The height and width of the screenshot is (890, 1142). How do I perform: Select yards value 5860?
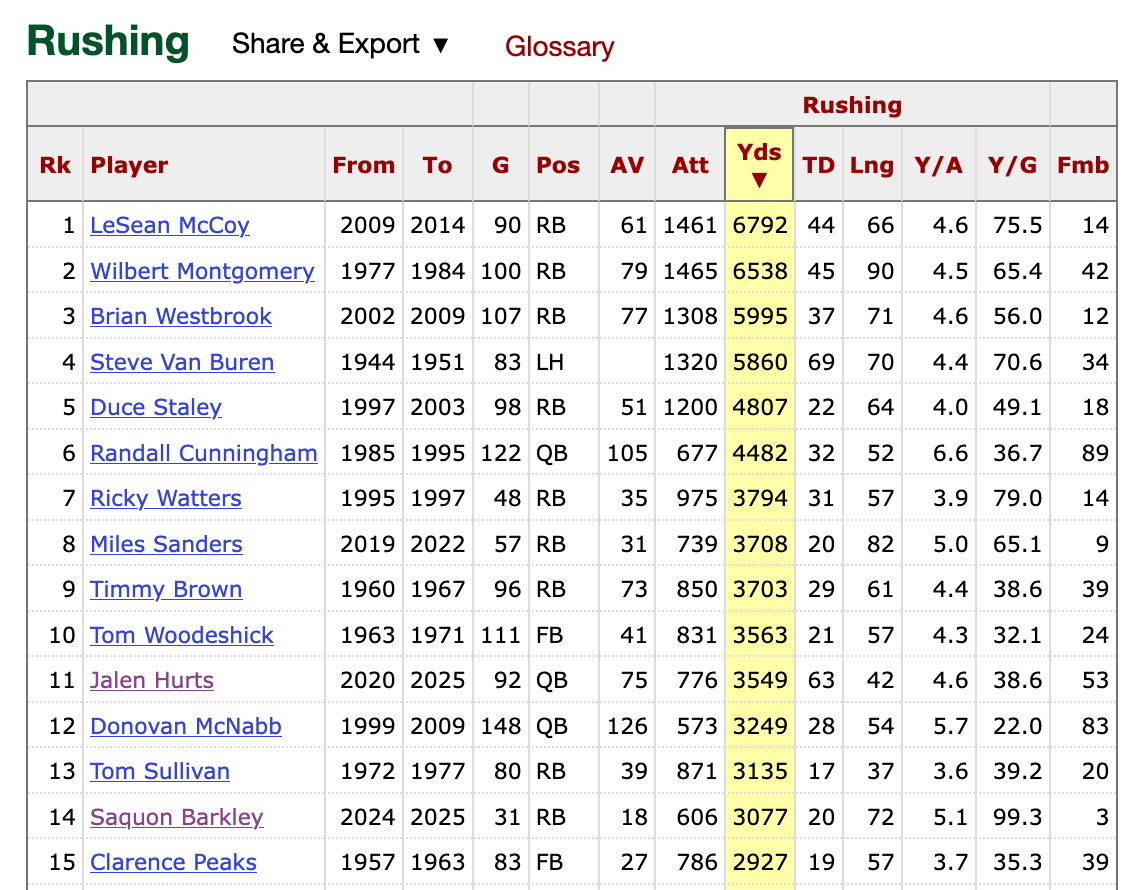click(760, 362)
